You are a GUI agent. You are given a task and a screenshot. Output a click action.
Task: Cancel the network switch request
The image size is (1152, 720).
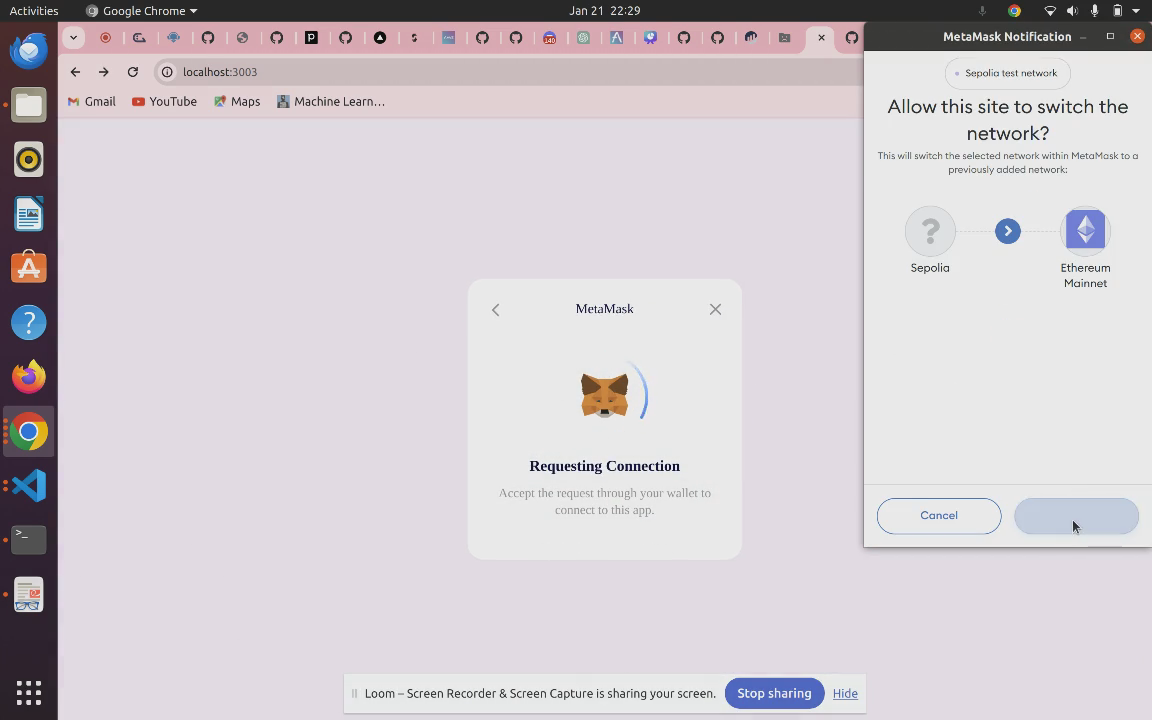pyautogui.click(x=938, y=516)
